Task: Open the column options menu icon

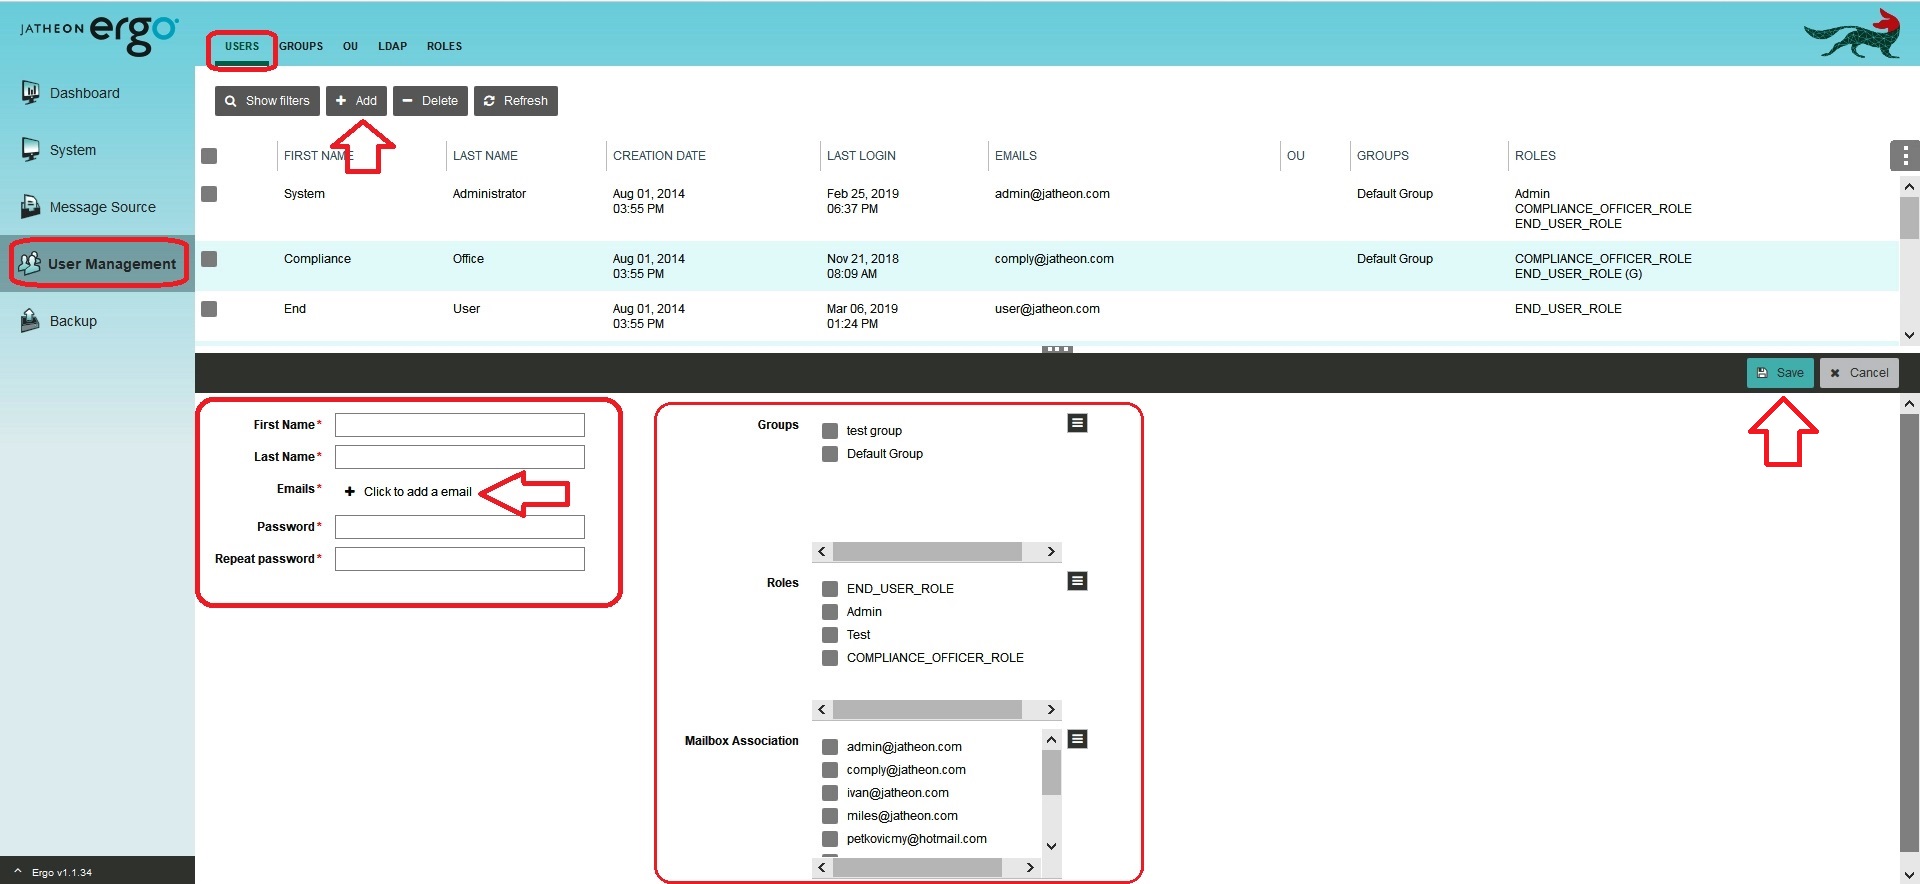Action: 1905,155
